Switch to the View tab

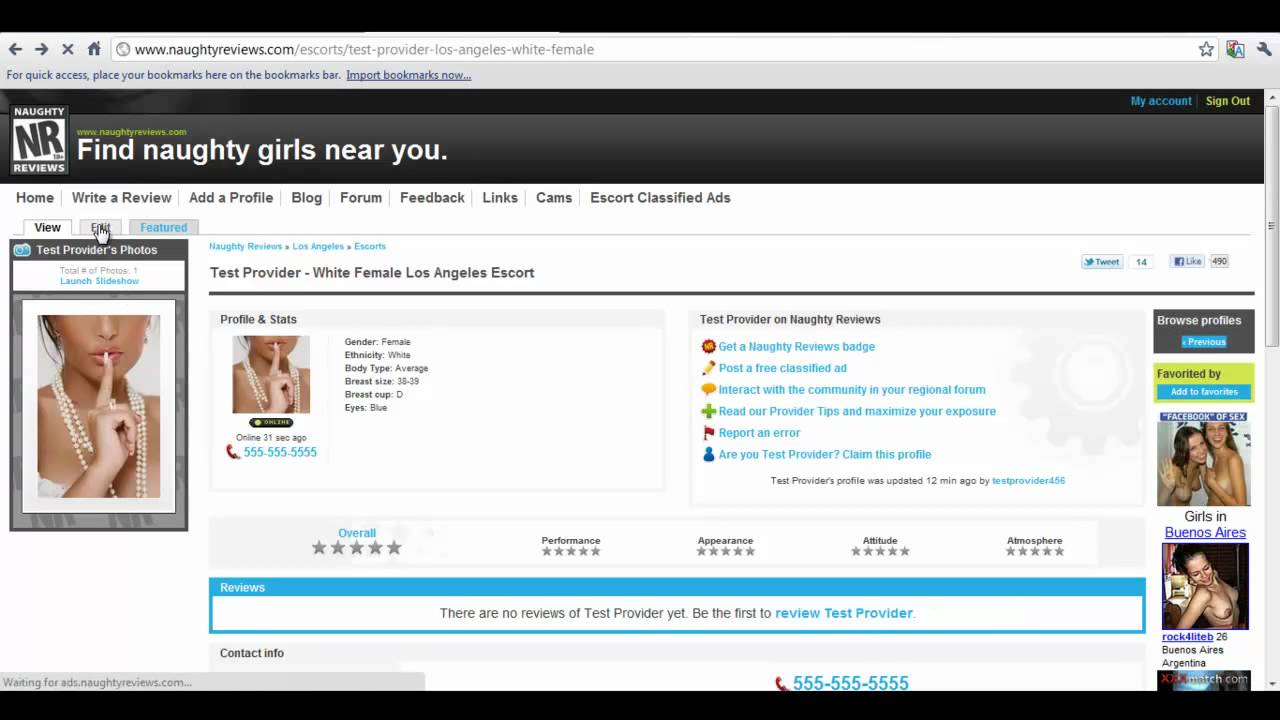(47, 227)
